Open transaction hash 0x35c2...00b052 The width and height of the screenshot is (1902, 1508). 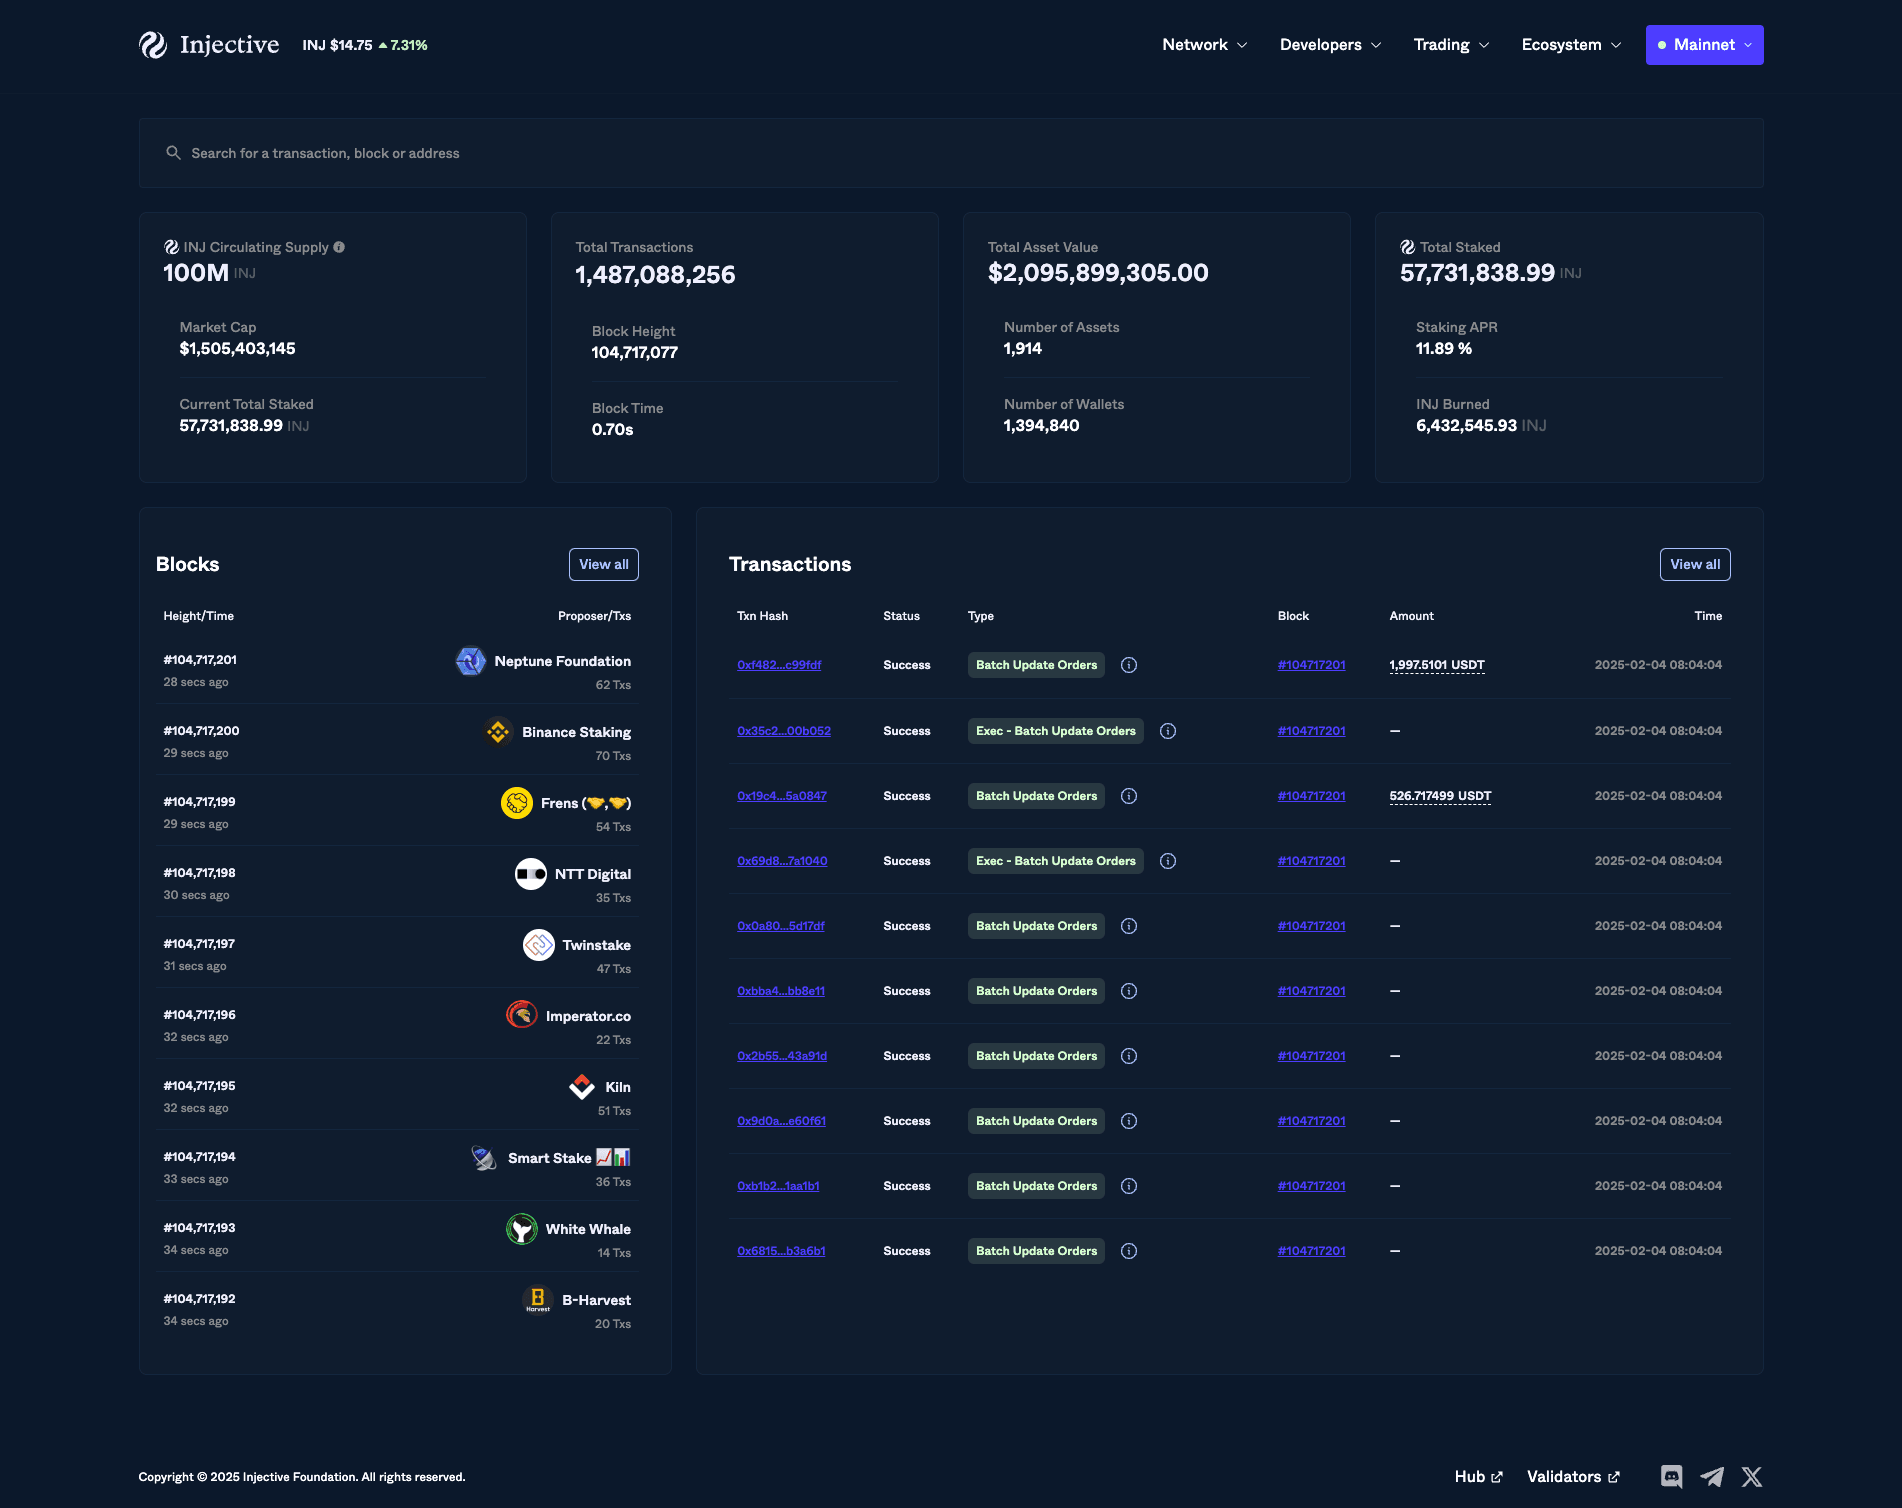pyautogui.click(x=784, y=731)
